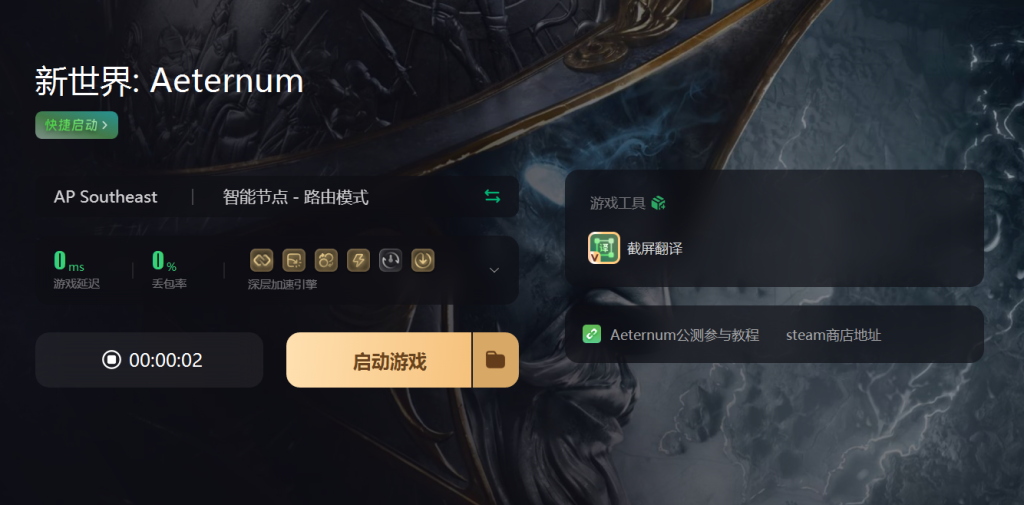Click the 游戏延迟 latency readout
The image size is (1024, 505).
(x=76, y=270)
